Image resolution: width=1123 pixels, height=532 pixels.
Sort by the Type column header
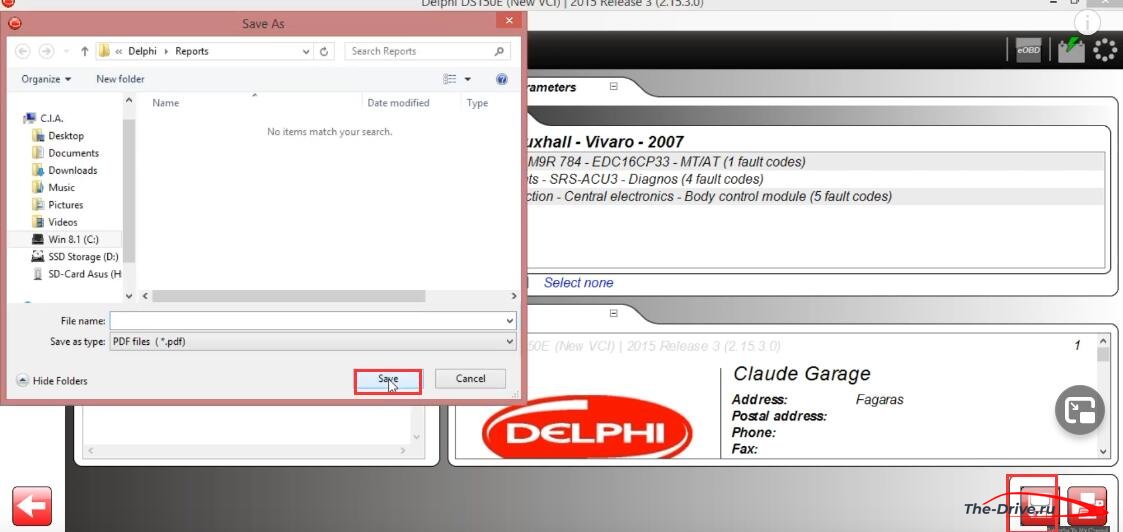(x=477, y=103)
